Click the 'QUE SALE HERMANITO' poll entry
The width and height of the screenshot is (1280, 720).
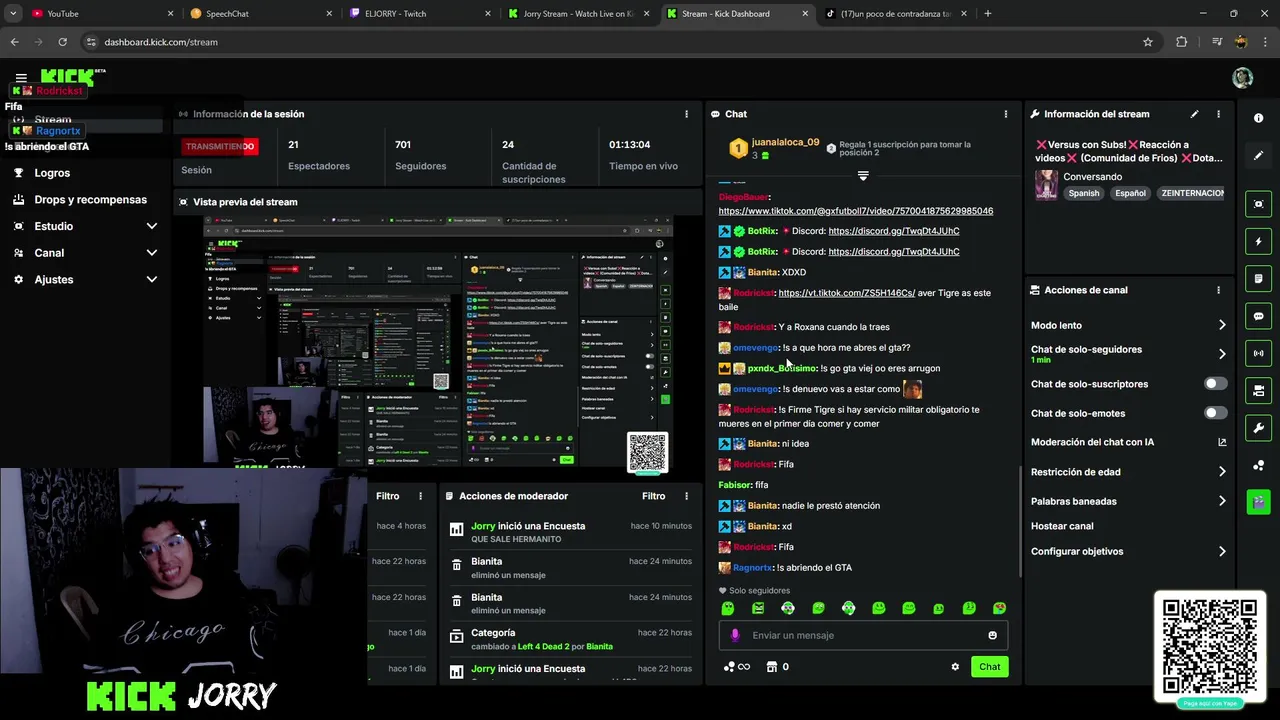click(x=570, y=532)
